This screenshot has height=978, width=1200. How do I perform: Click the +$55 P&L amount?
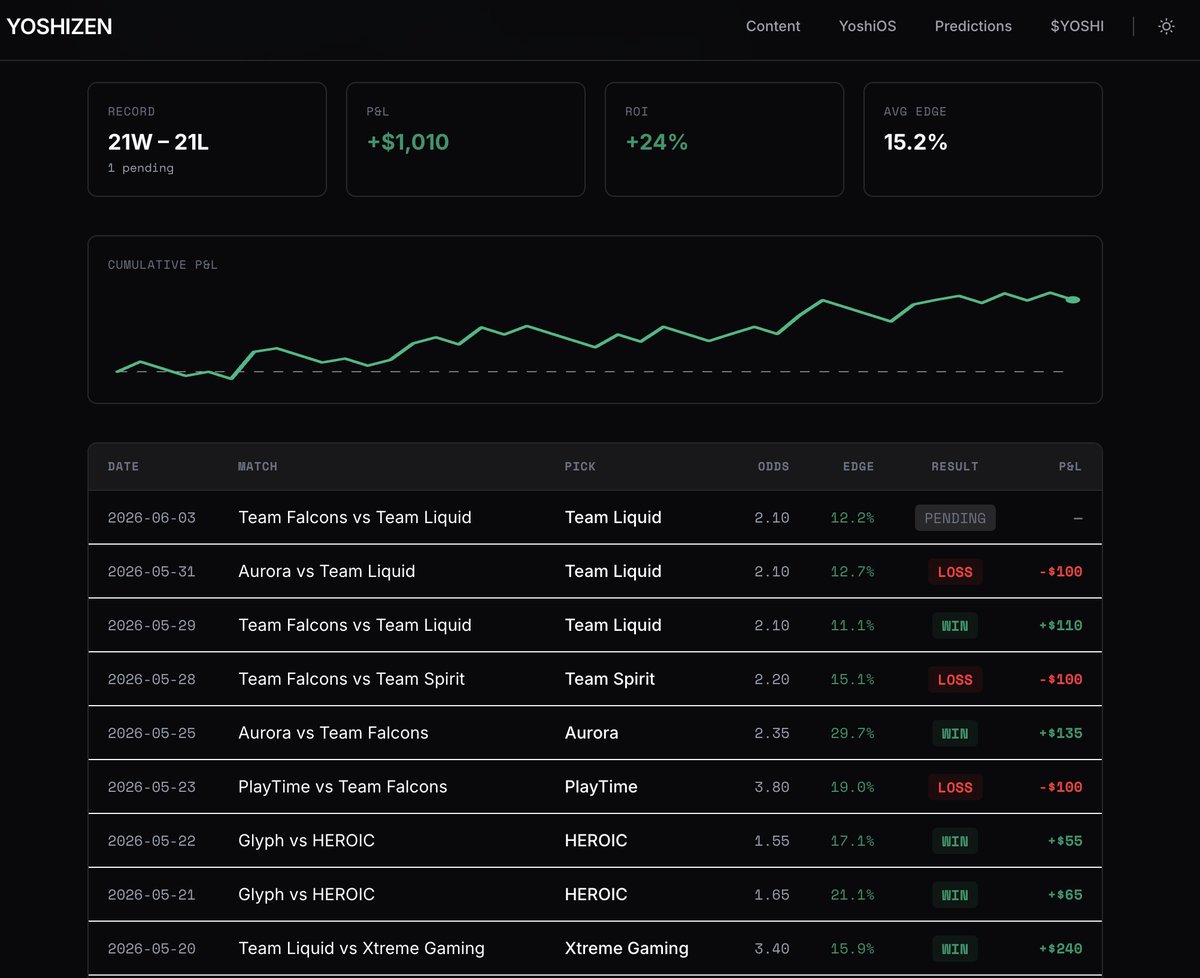pos(1065,842)
